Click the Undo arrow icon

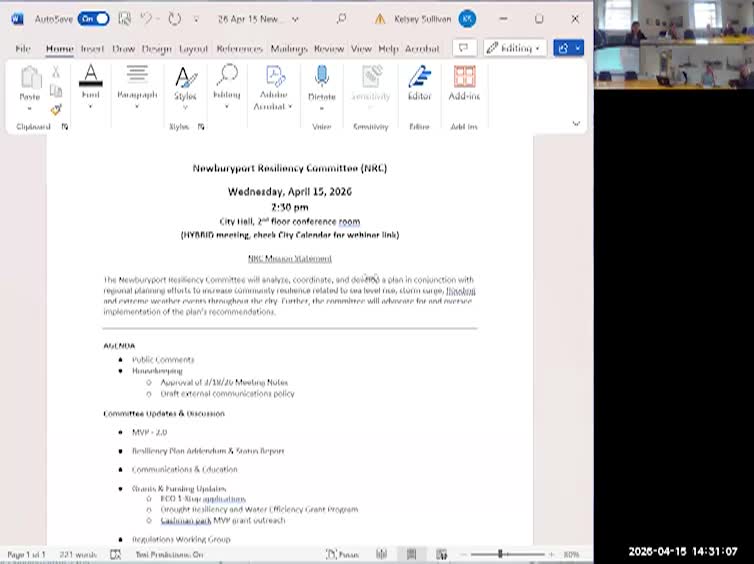[146, 19]
